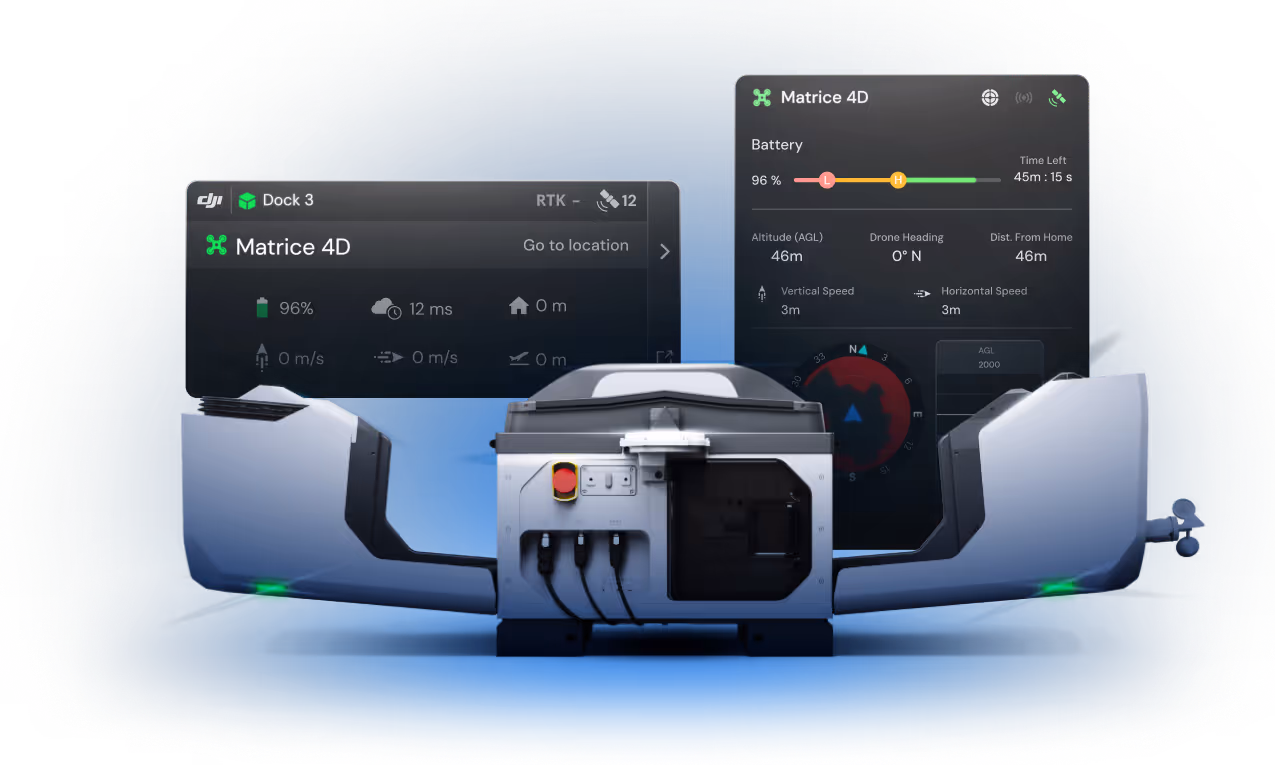The height and width of the screenshot is (765, 1275).
Task: Click the globe target icon in telemetry header
Action: 990,98
